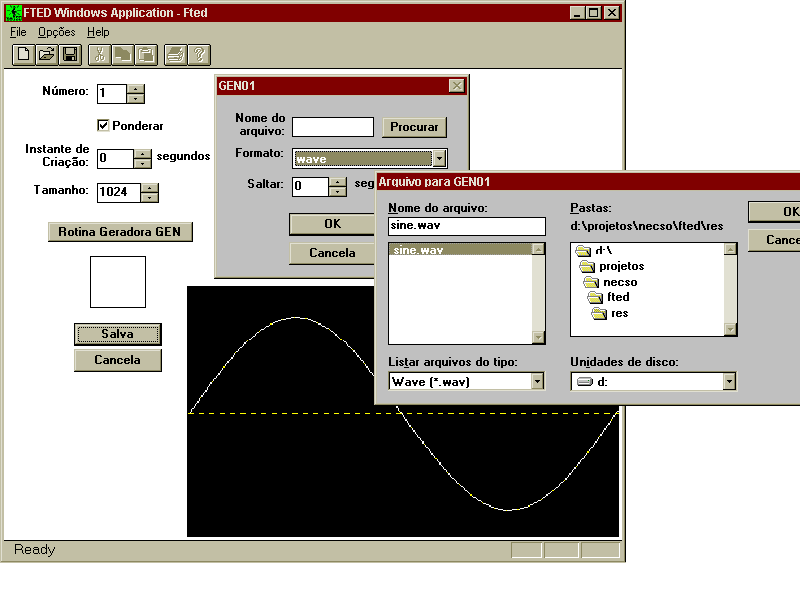Open the File menu

(18, 32)
